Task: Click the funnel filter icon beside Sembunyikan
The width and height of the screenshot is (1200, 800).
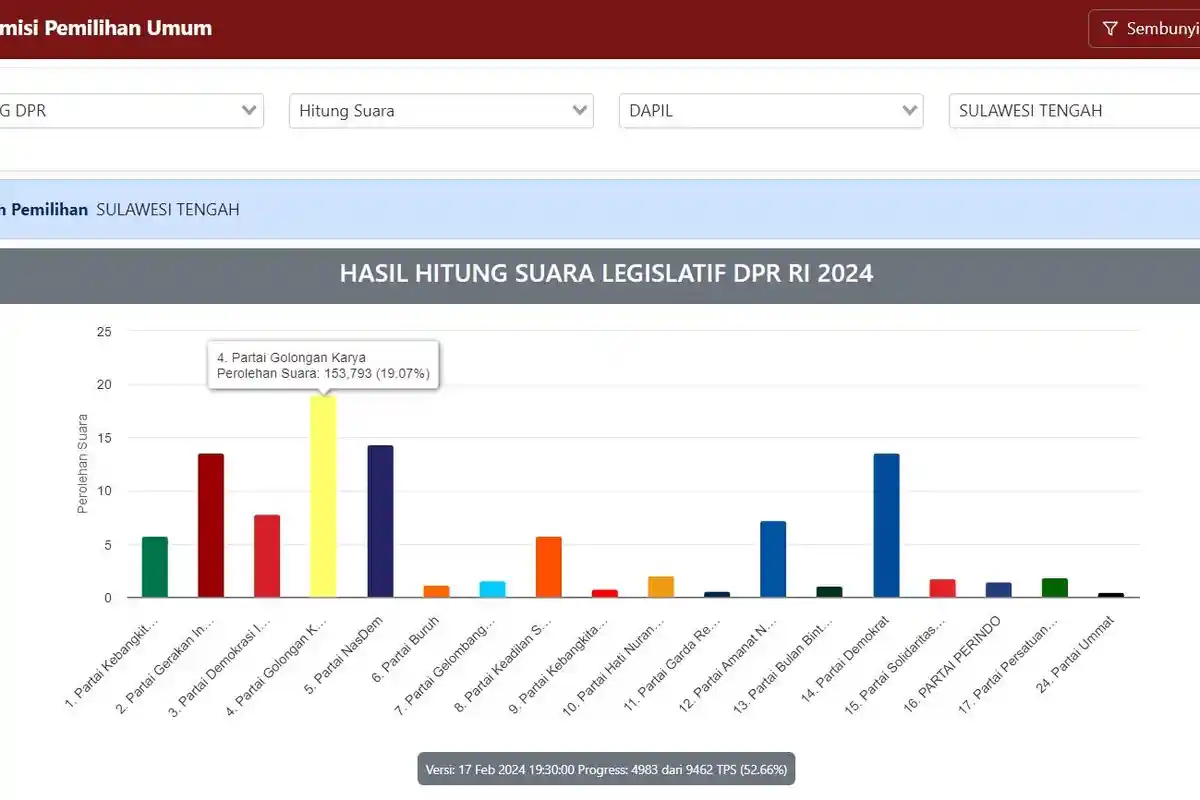Action: (x=1111, y=28)
